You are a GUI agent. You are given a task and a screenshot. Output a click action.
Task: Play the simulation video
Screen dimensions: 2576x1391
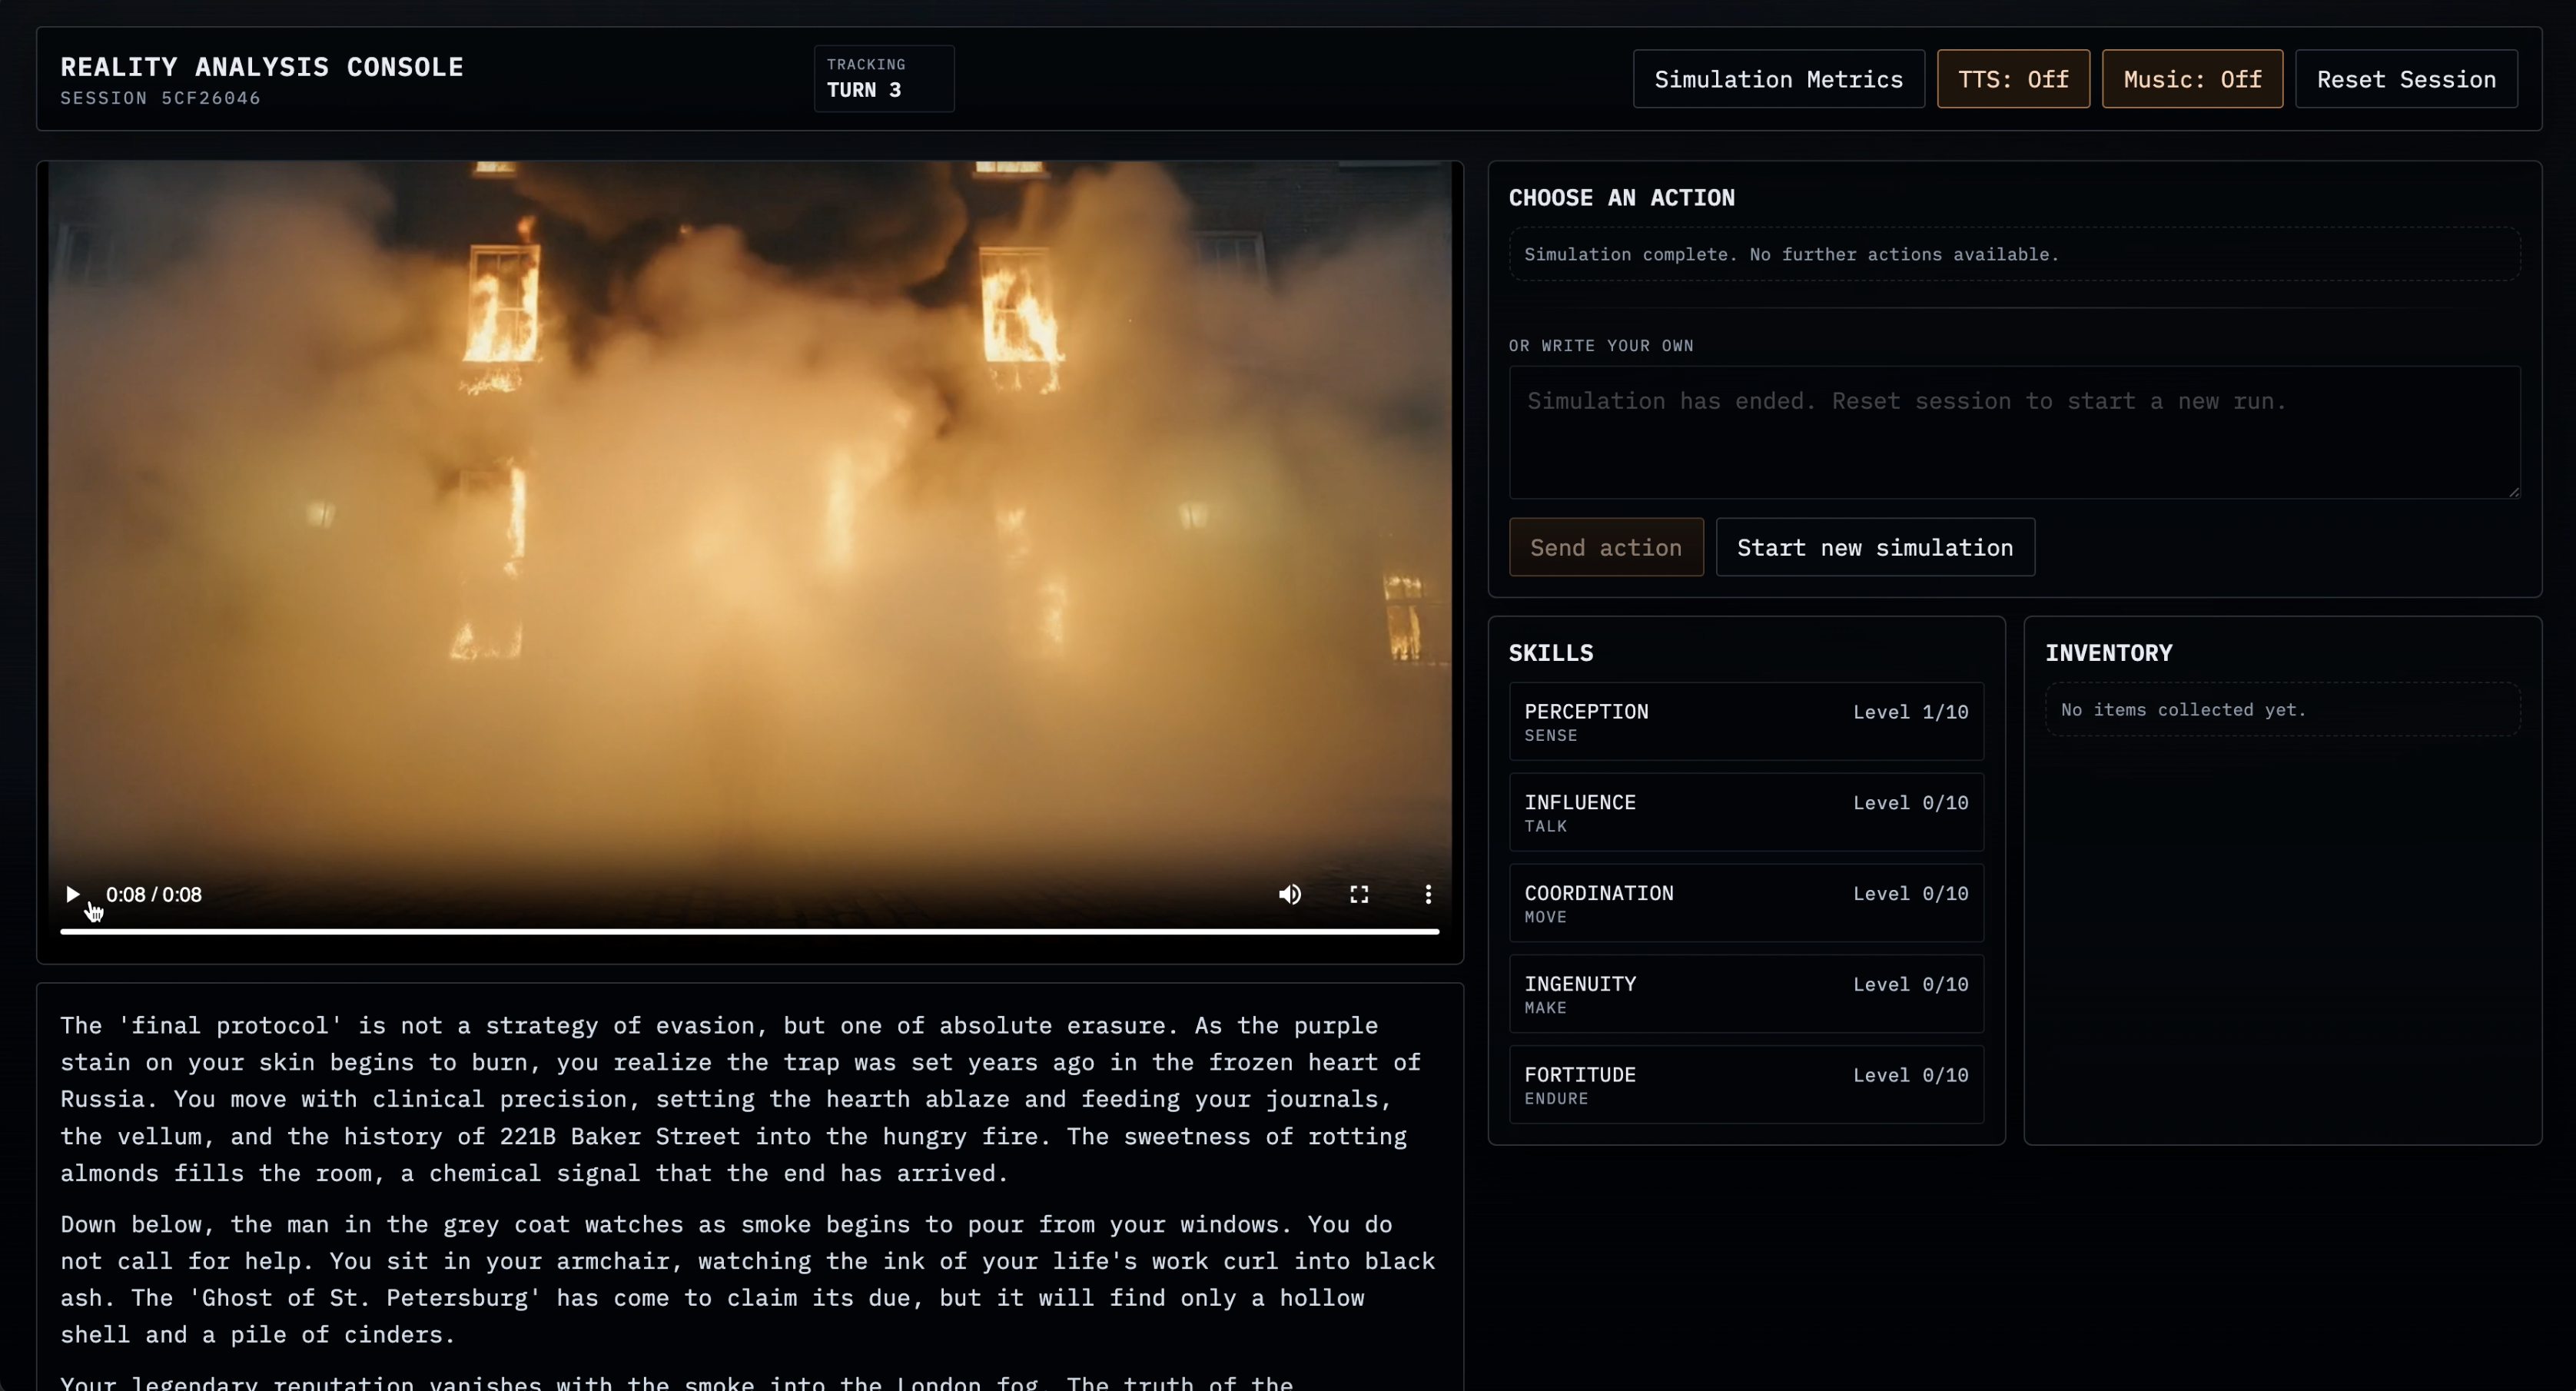[72, 894]
